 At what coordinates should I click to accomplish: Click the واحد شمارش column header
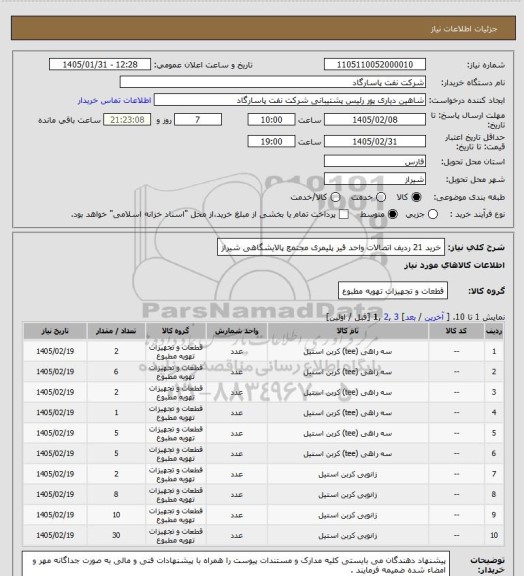(237, 331)
